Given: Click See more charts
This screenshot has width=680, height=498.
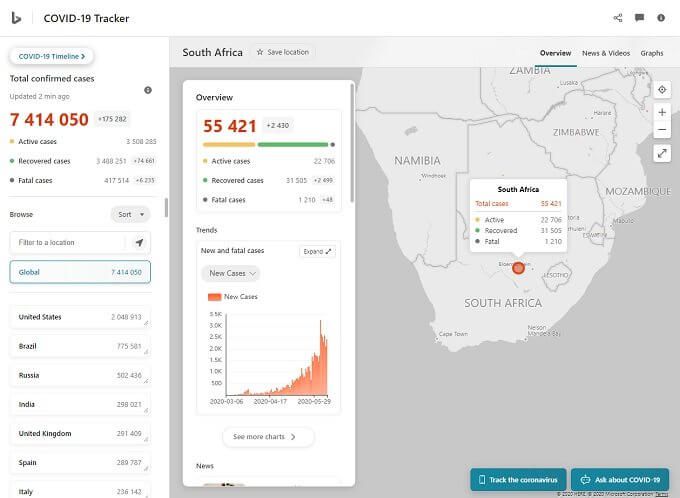Looking at the screenshot, I should (x=268, y=437).
